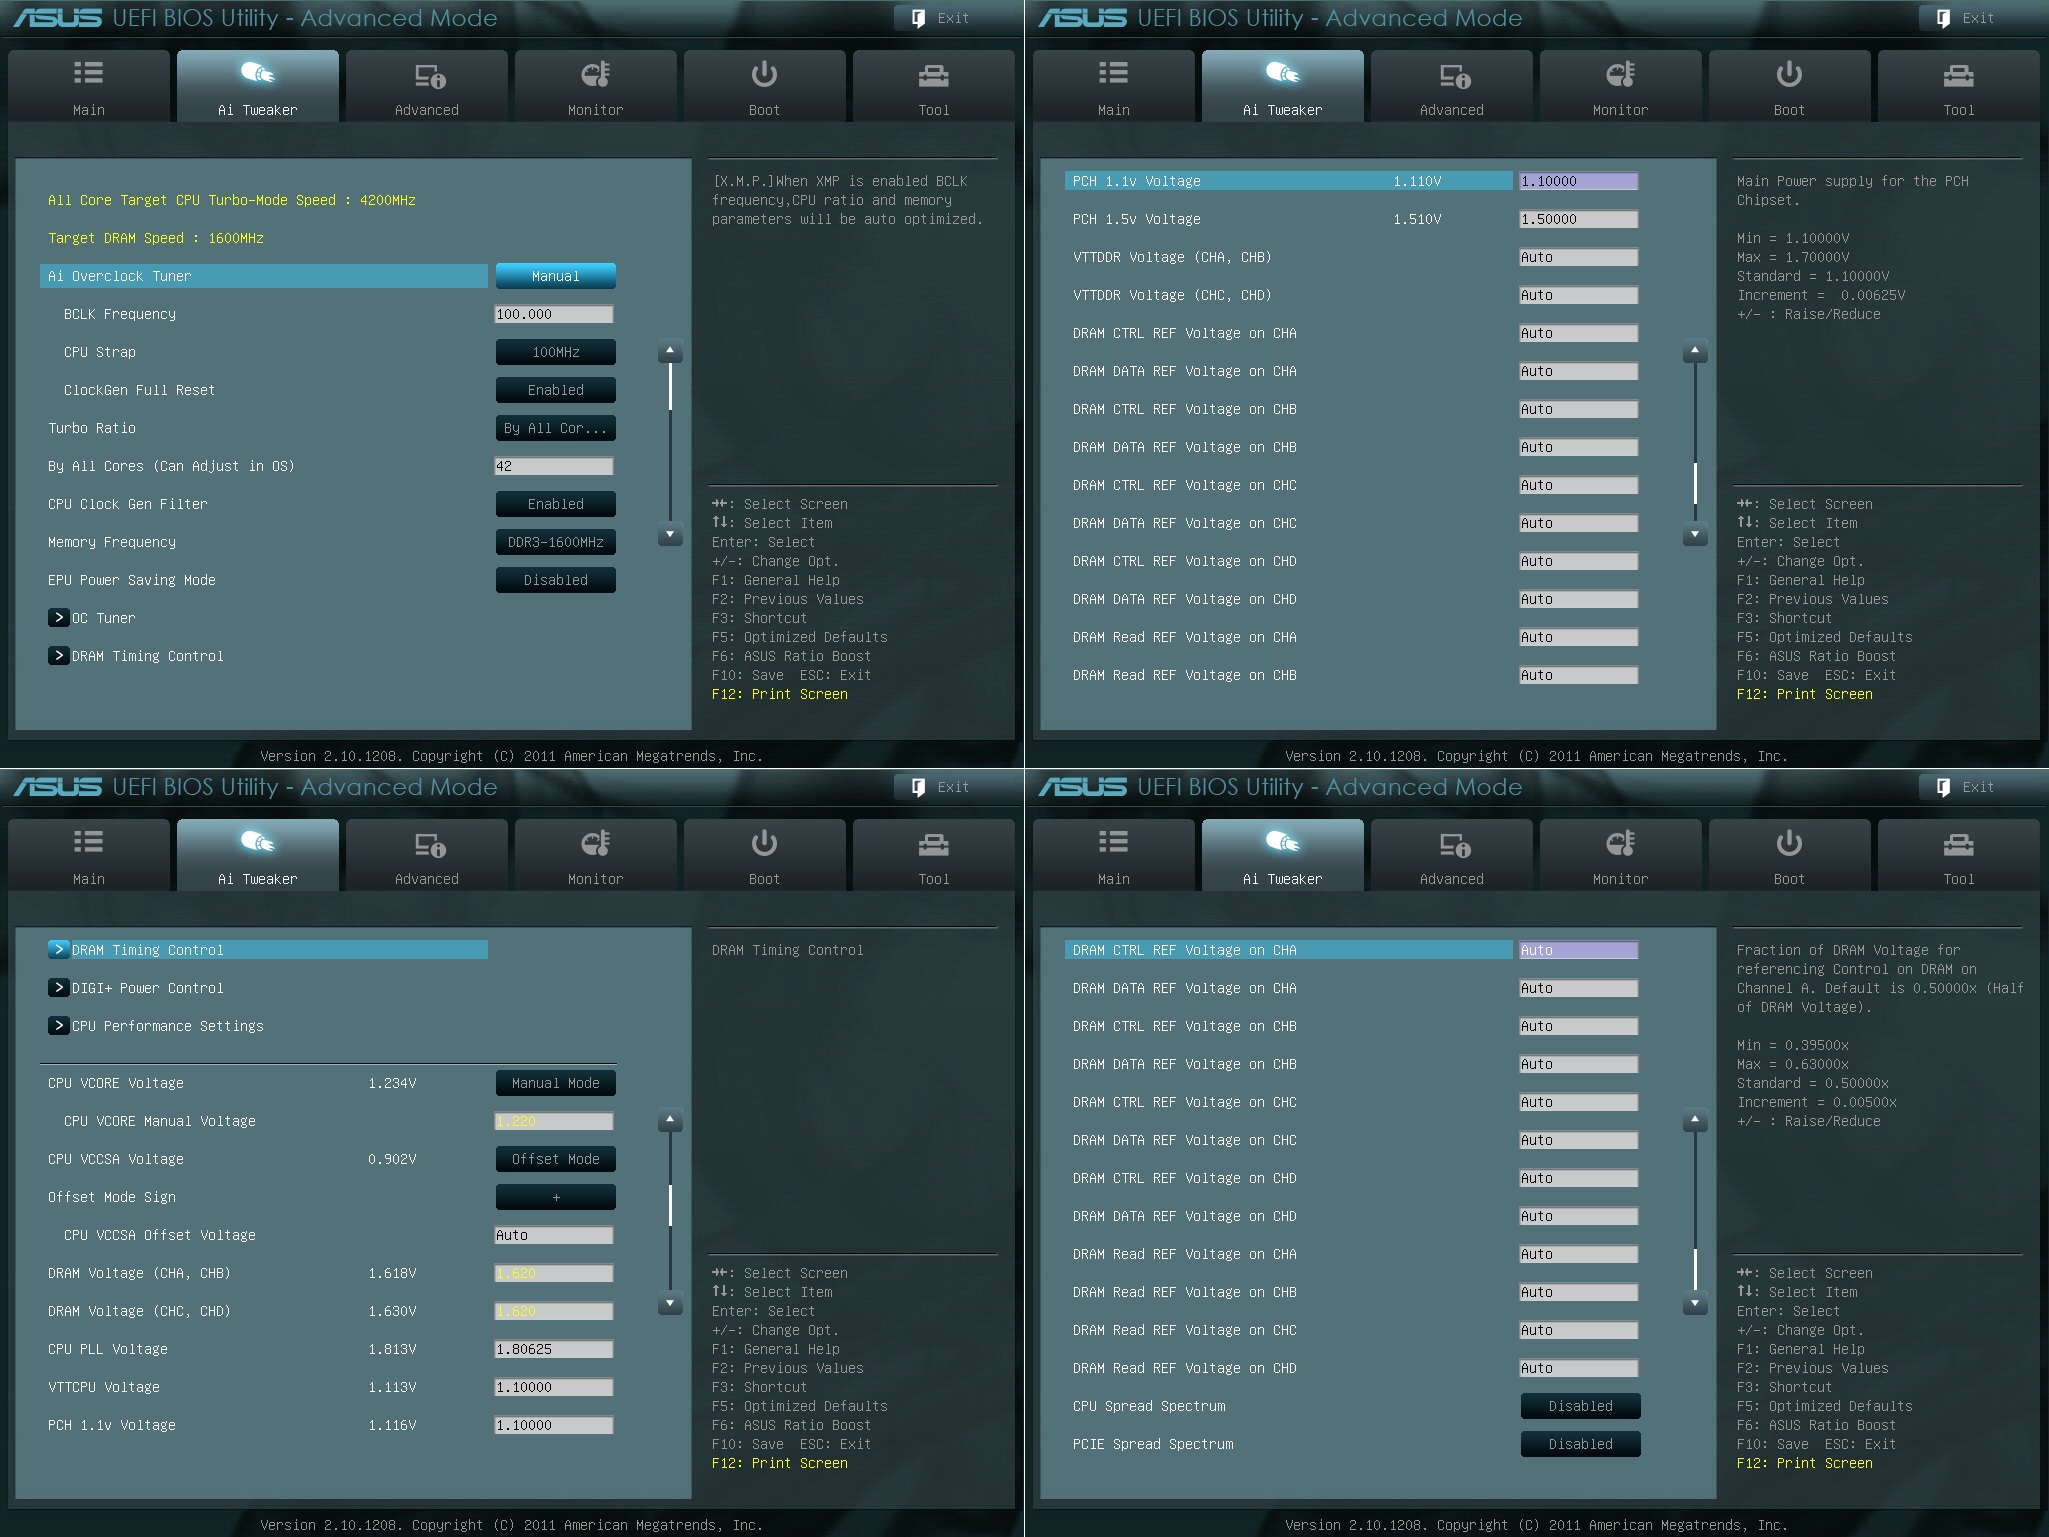Select the Ai Tweaker tab in the bottom-right panel
This screenshot has height=1537, width=2049.
(1283, 856)
